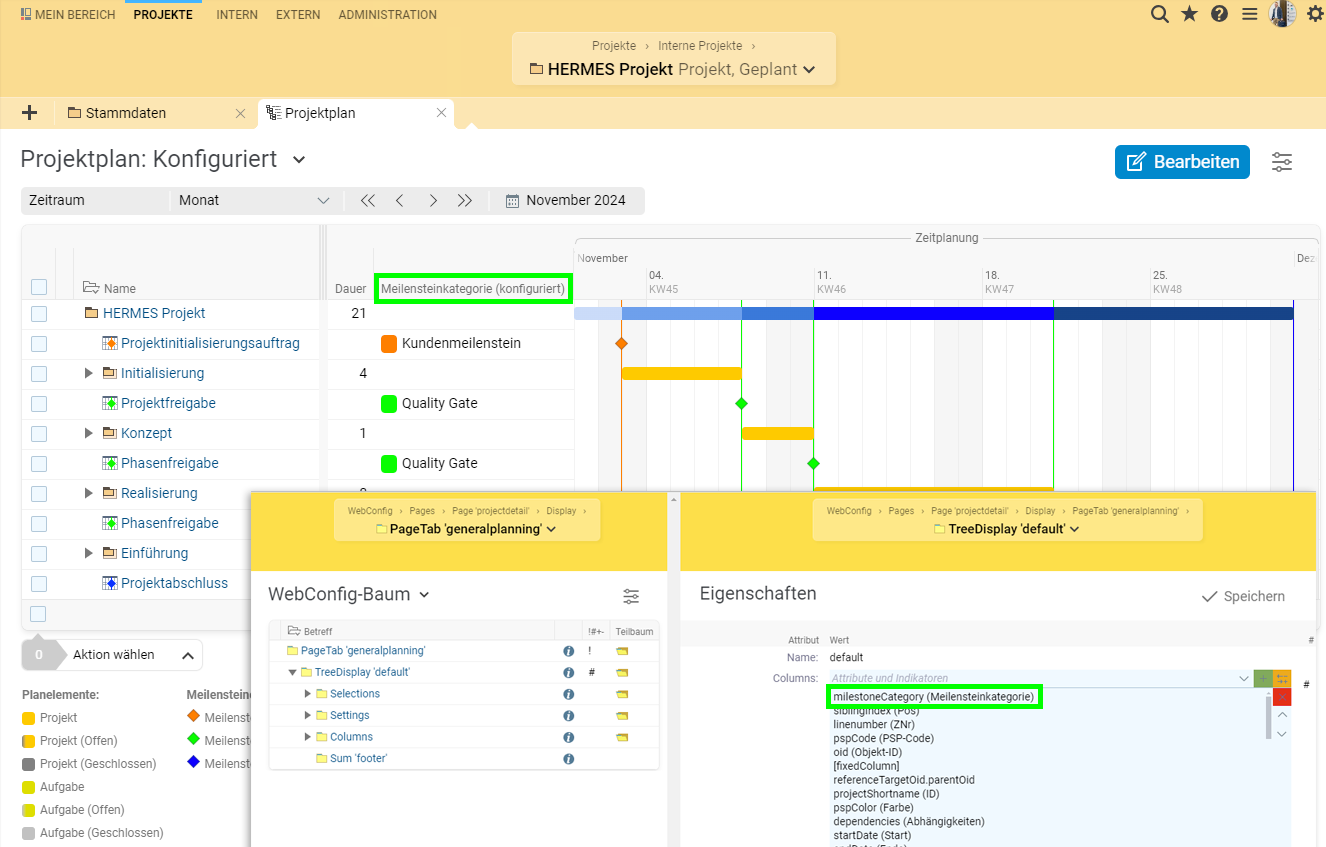
Task: Check the Projektfreigabe row checkbox
Action: pos(39,403)
